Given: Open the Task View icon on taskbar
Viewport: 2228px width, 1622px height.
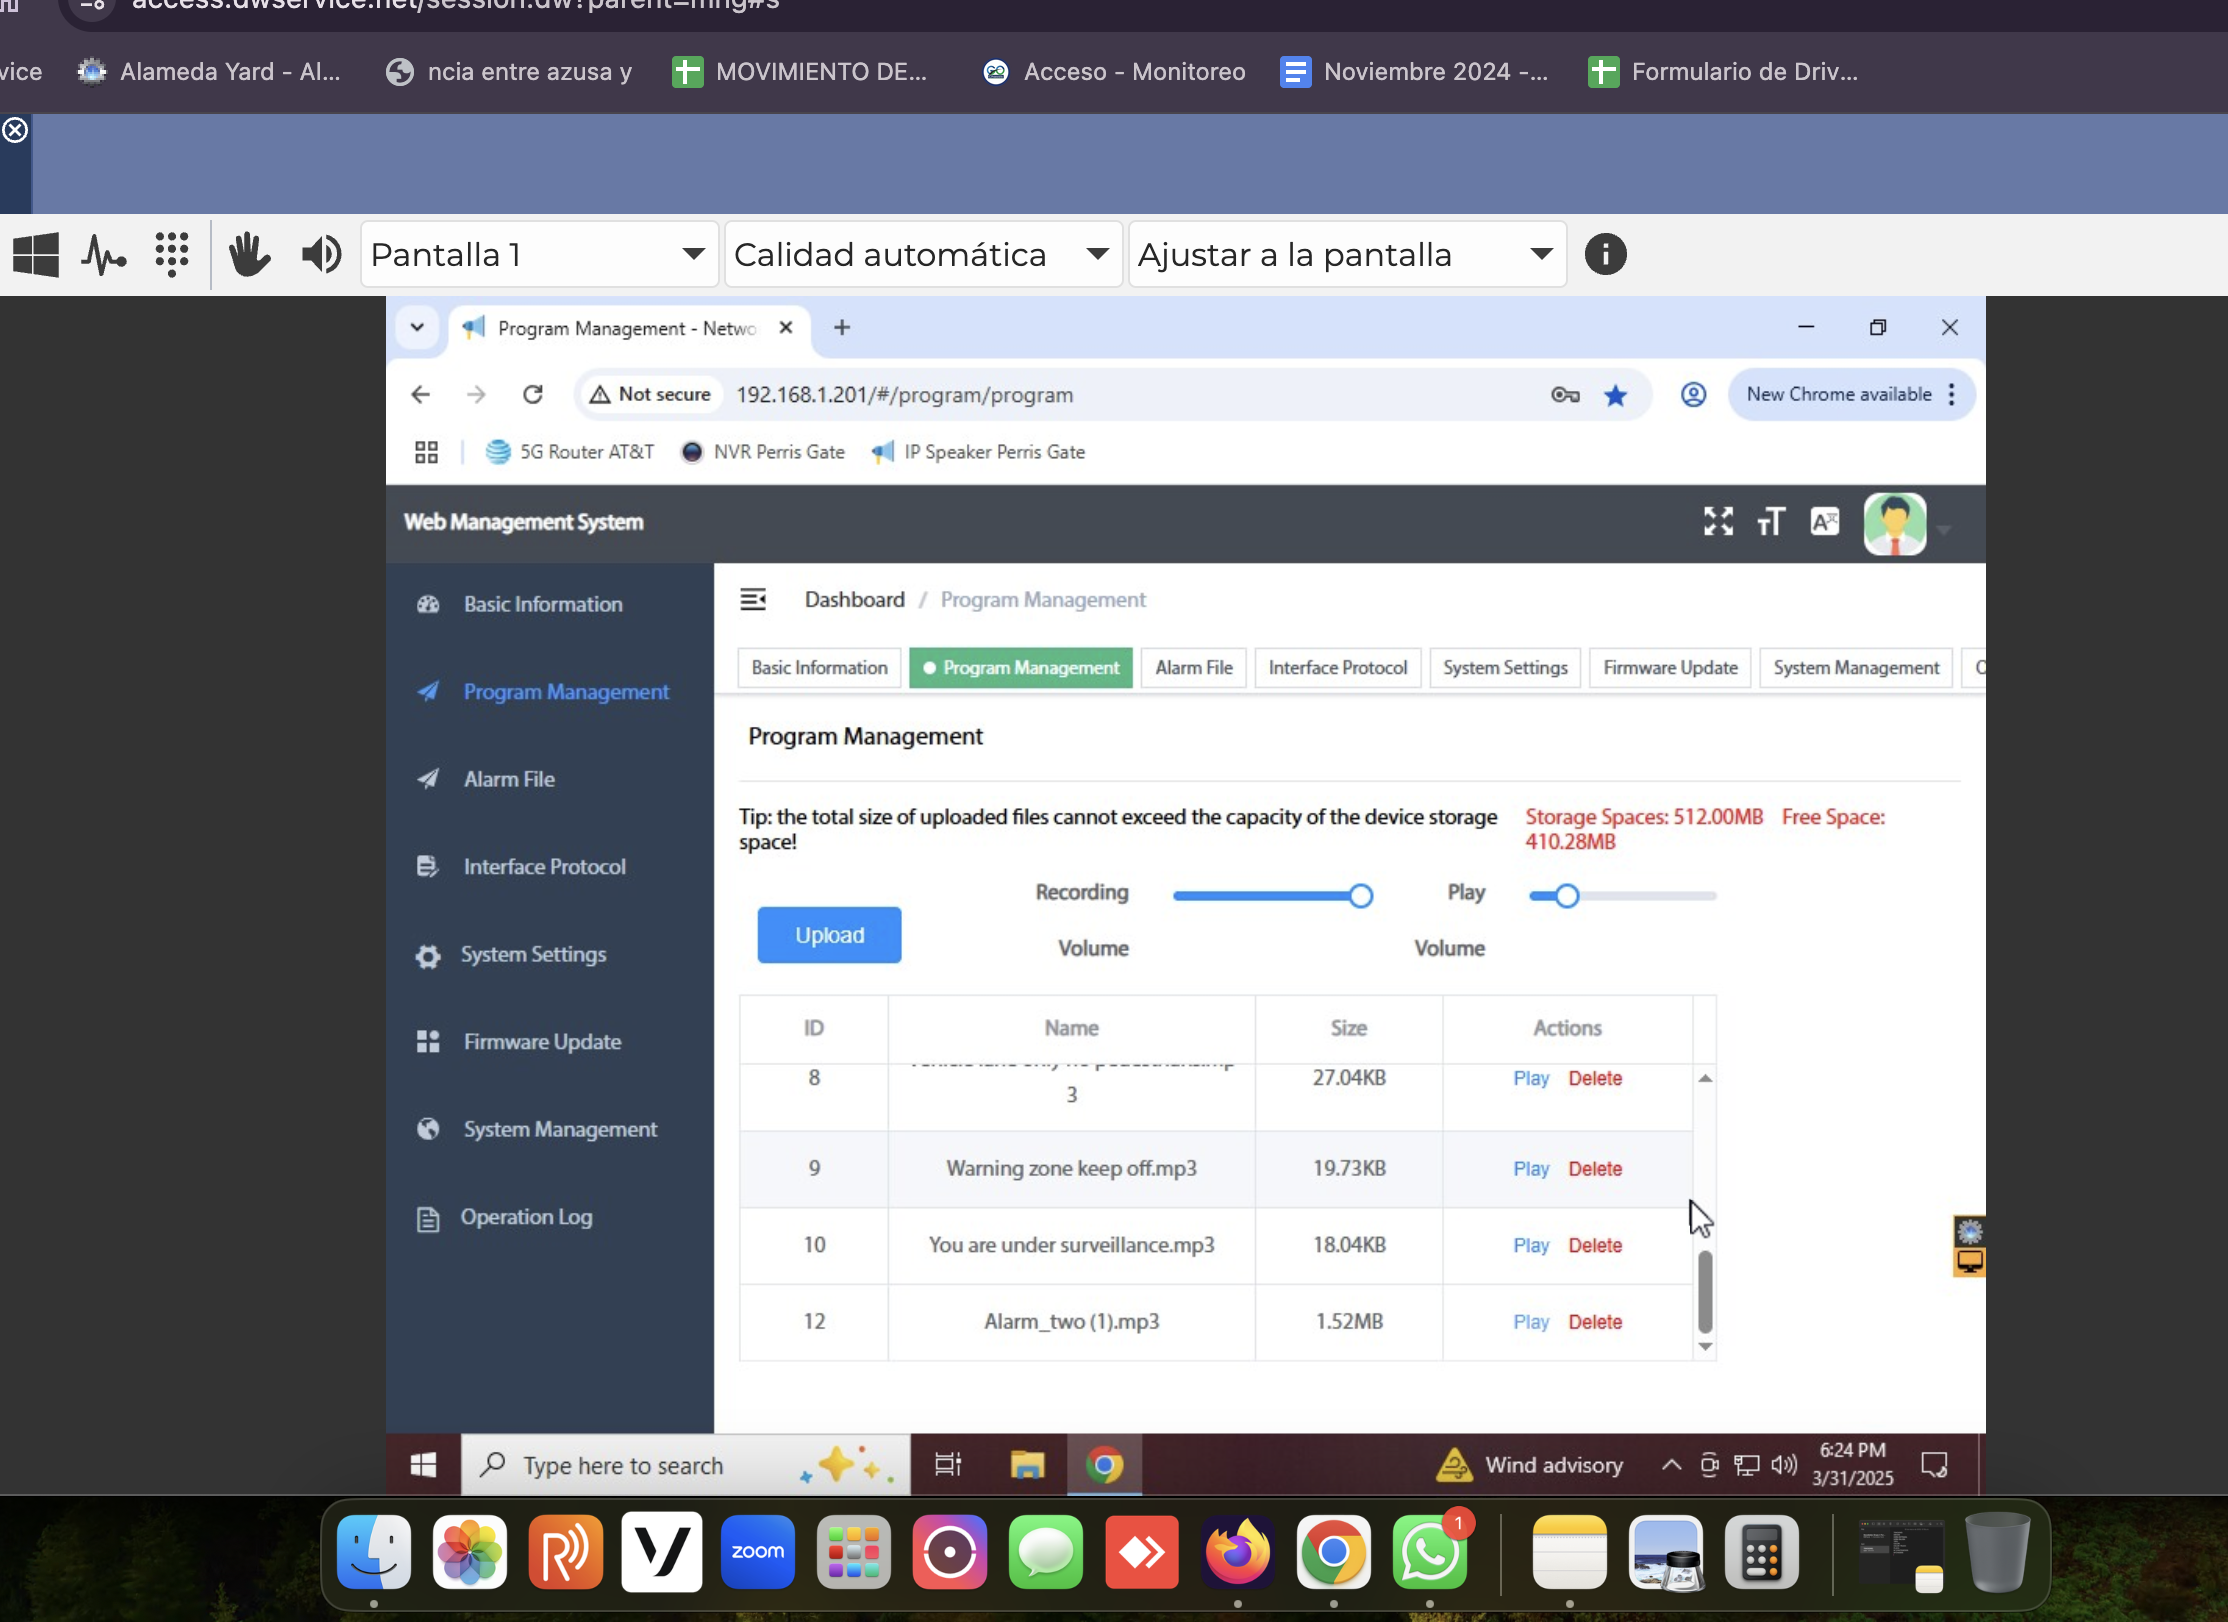Looking at the screenshot, I should [948, 1466].
